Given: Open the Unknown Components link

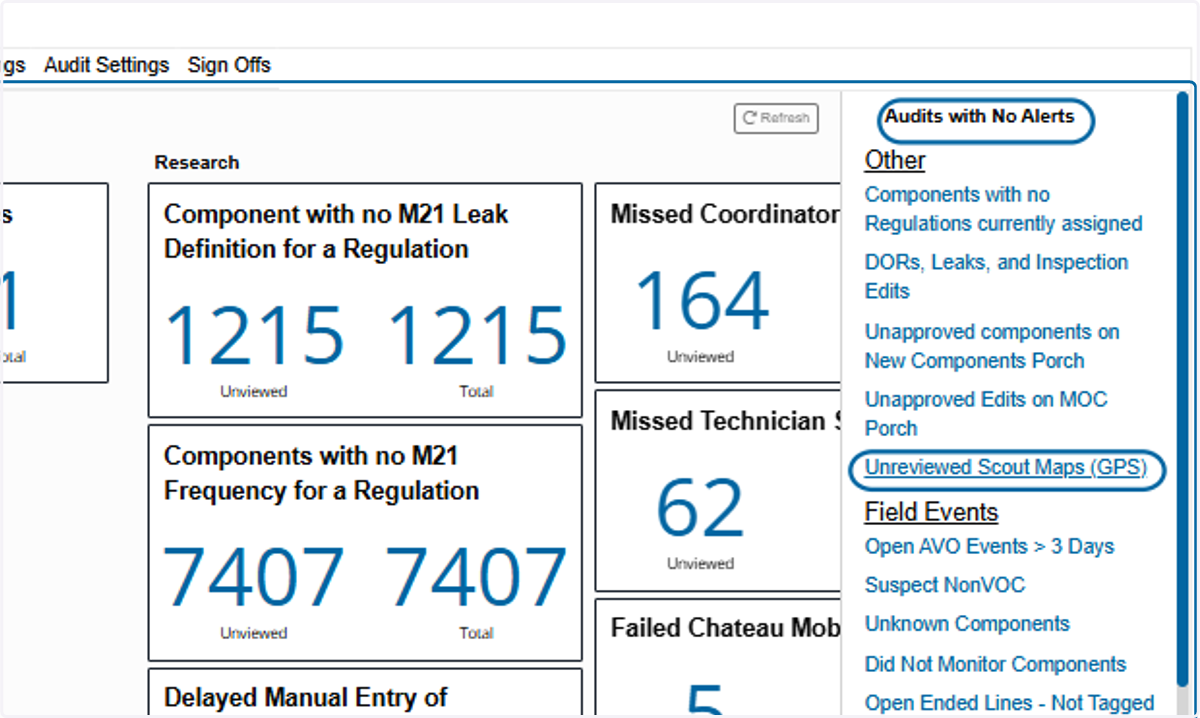Looking at the screenshot, I should click(x=967, y=624).
